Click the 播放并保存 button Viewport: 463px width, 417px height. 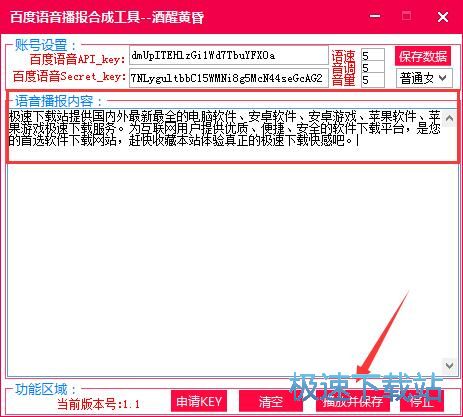(x=353, y=401)
